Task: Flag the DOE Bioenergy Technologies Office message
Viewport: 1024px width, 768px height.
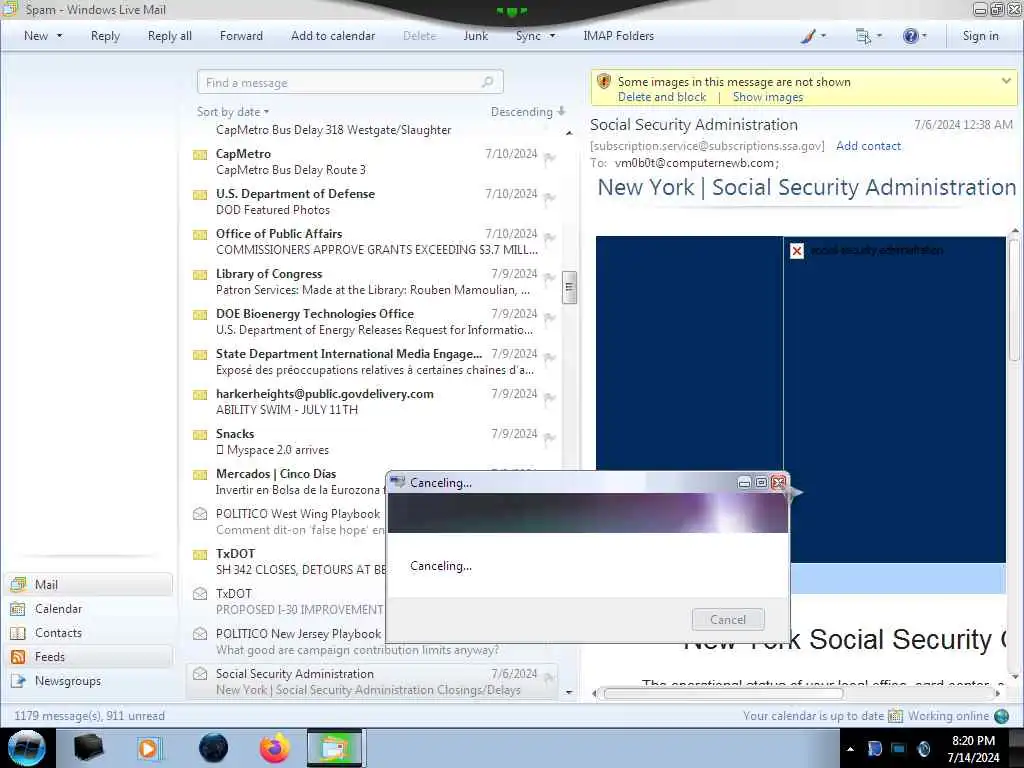Action: click(x=550, y=317)
